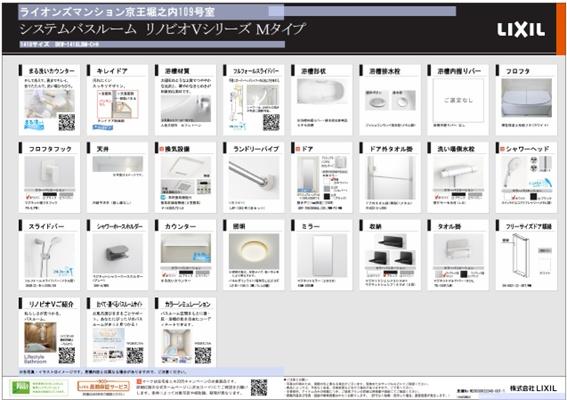Click the black color swatch in 洗い場側水栓 card
The width and height of the screenshot is (567, 400).
(458, 195)
